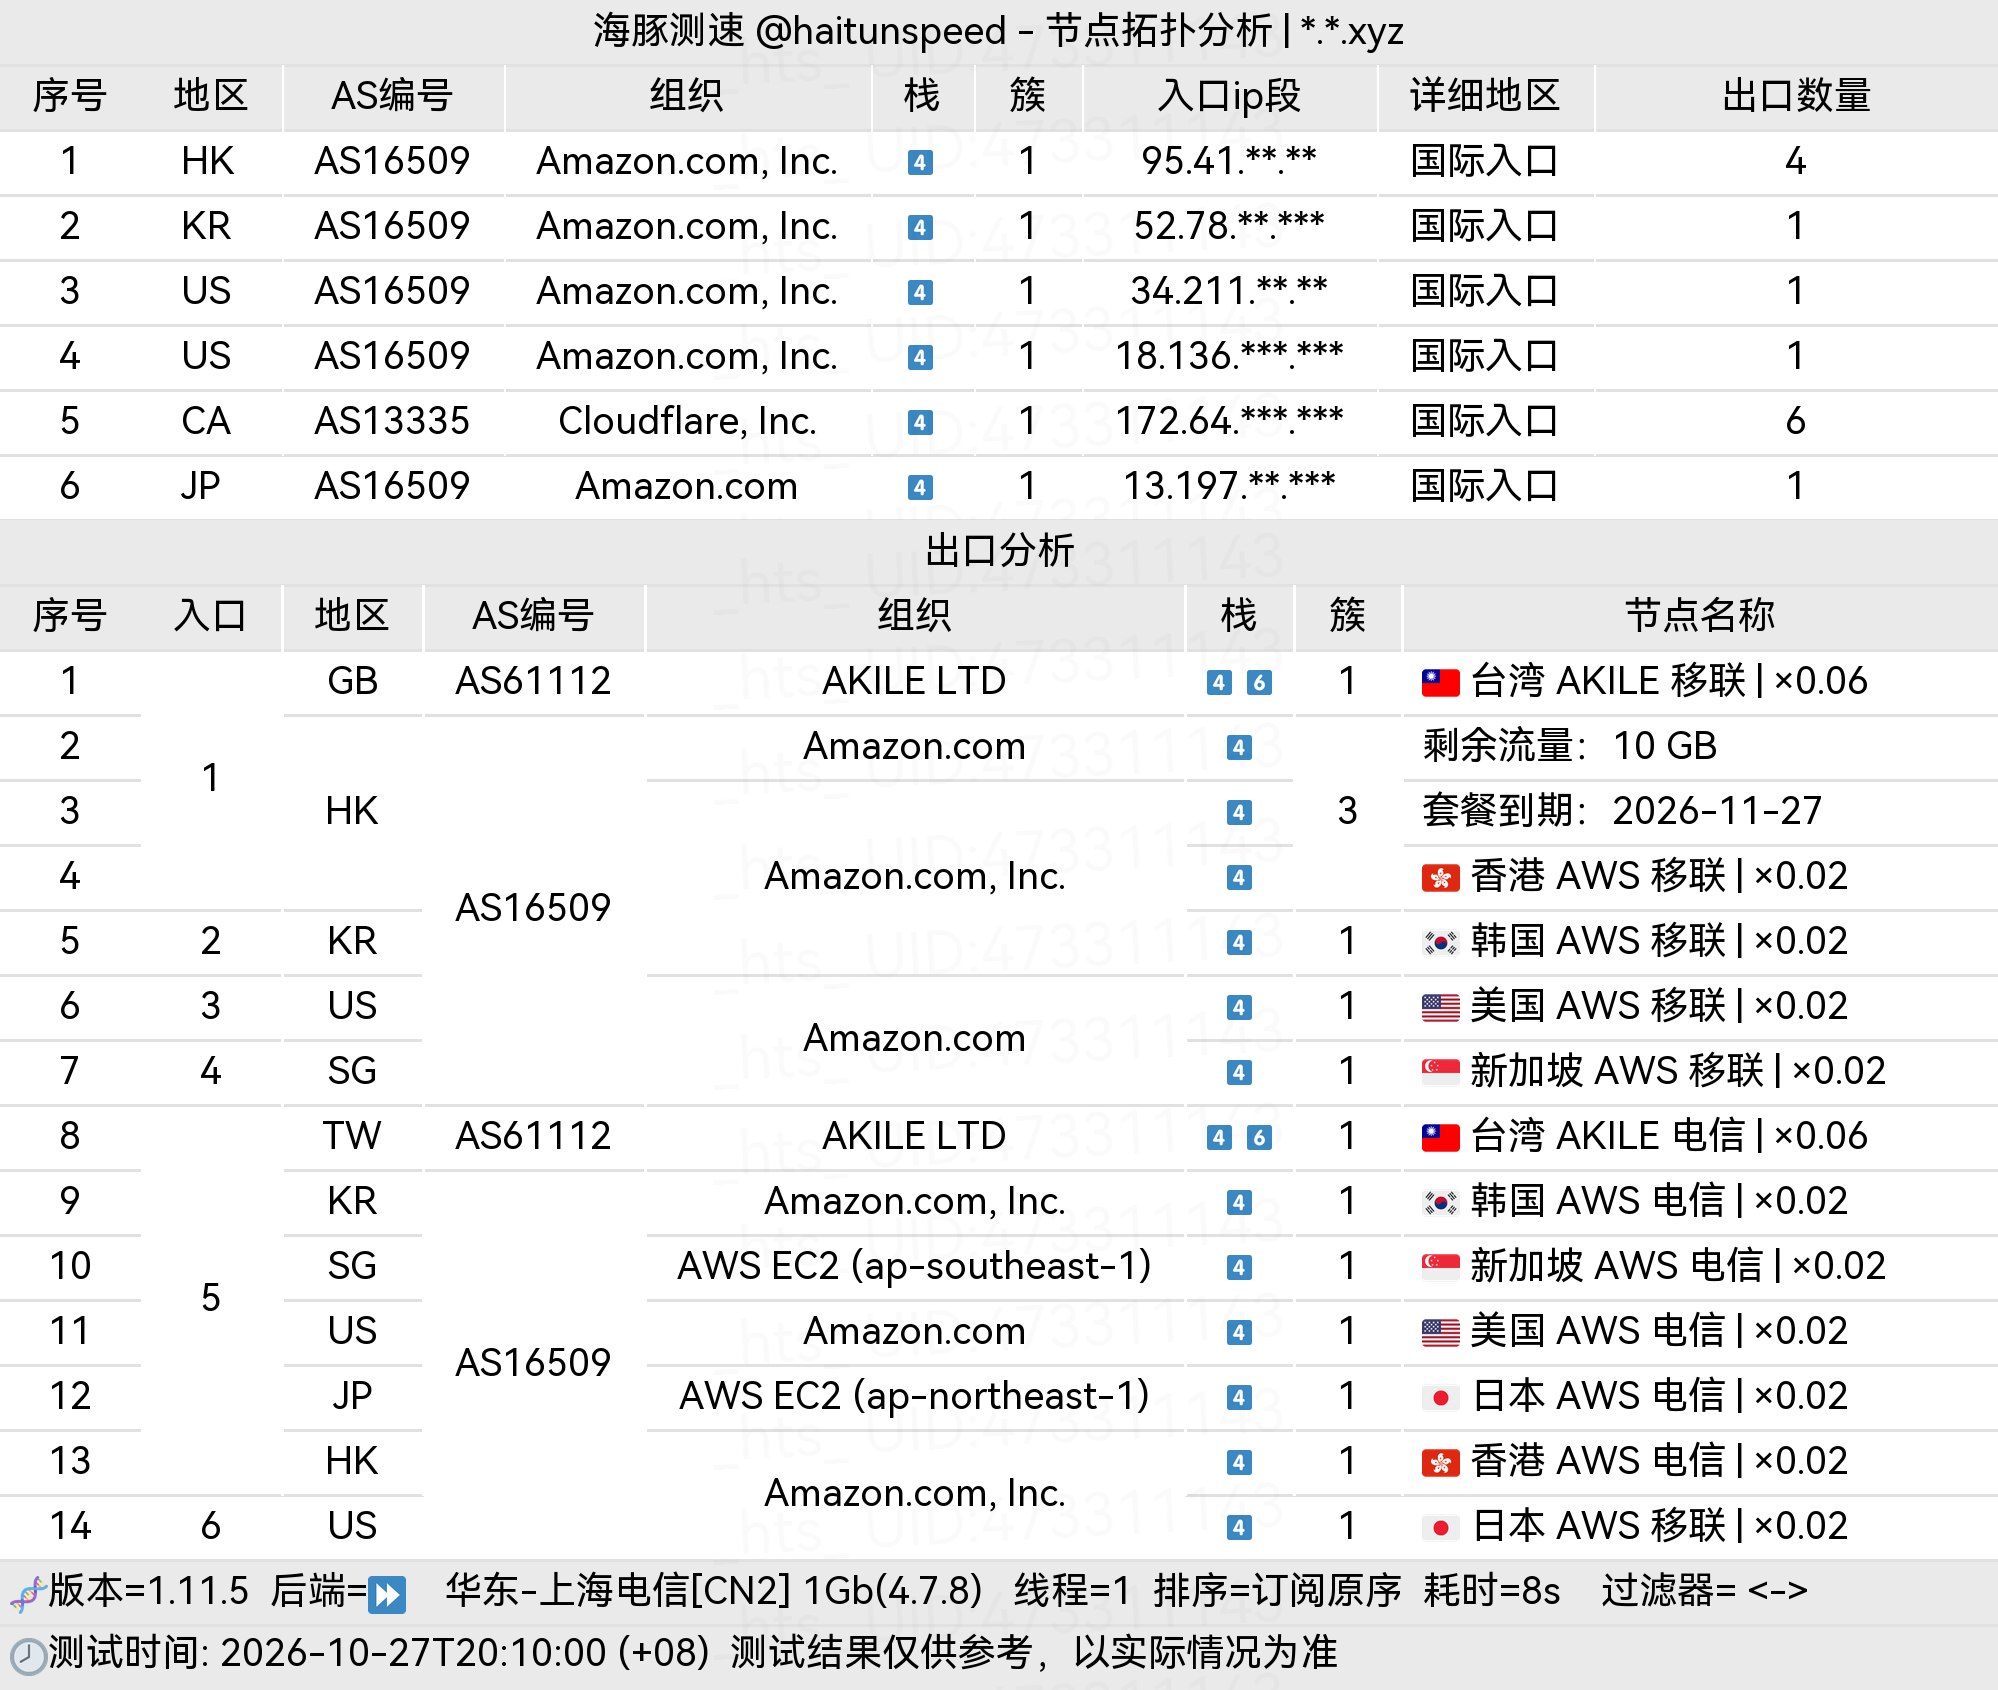Click the IPv4 badge for AWS EC2 ap-northeast-1
Image resolution: width=1998 pixels, height=1690 pixels.
coord(1239,1397)
